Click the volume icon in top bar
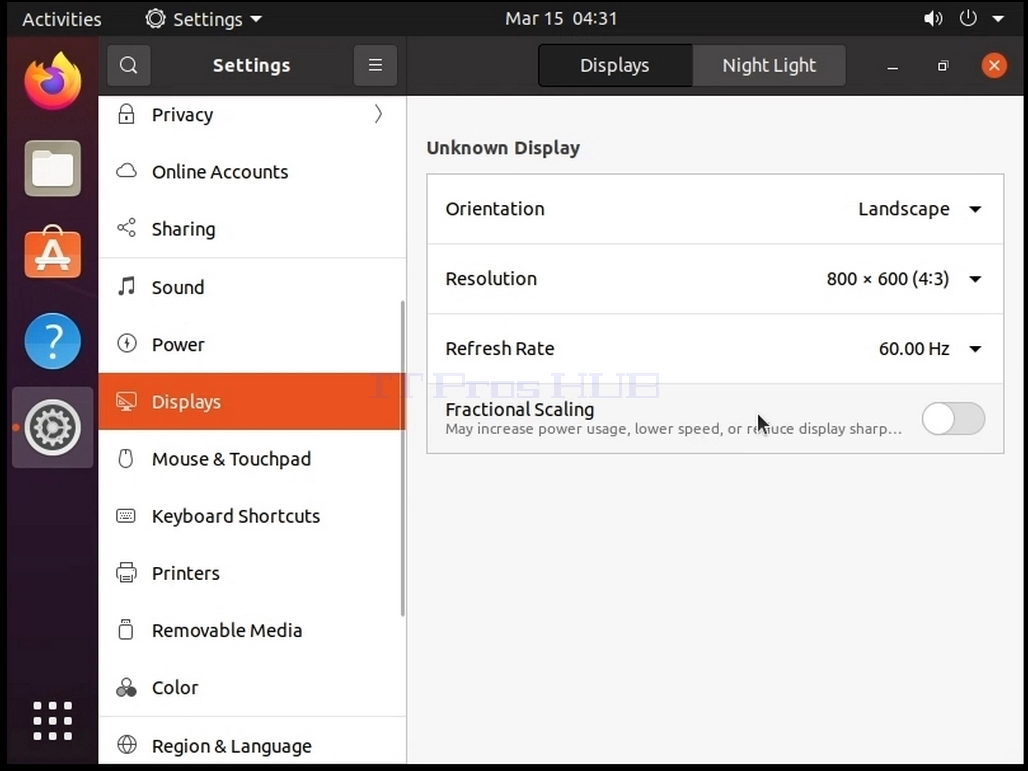 (932, 18)
